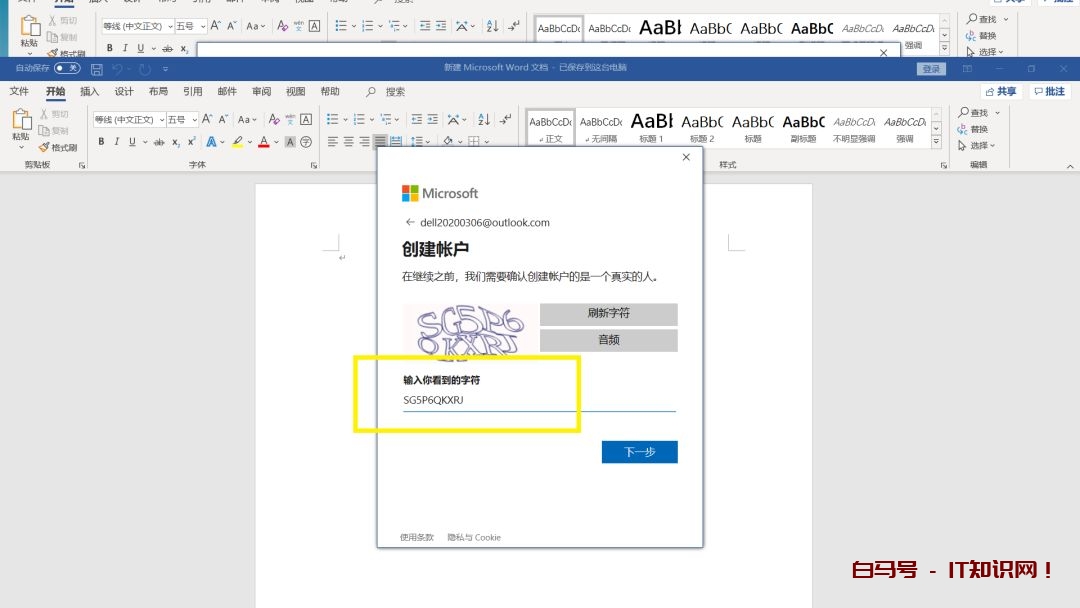The width and height of the screenshot is (1080, 608).
Task: Click the font color red A swatch
Action: point(264,142)
